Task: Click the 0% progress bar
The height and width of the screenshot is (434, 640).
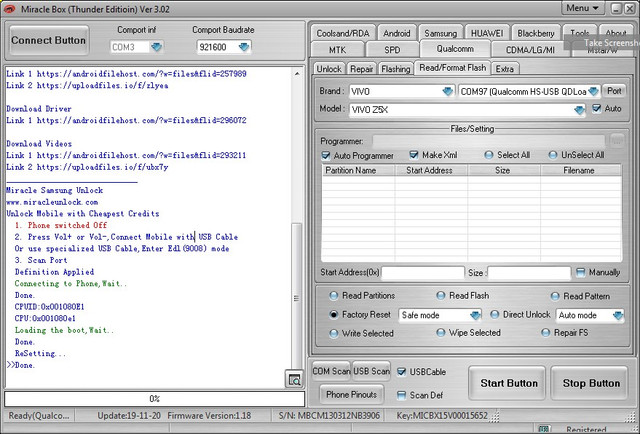Action: [x=155, y=399]
